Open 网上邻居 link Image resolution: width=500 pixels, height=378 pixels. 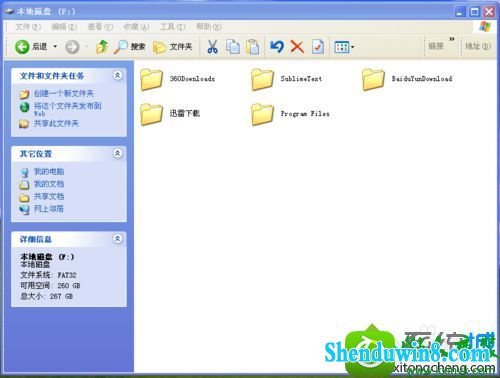click(x=49, y=209)
